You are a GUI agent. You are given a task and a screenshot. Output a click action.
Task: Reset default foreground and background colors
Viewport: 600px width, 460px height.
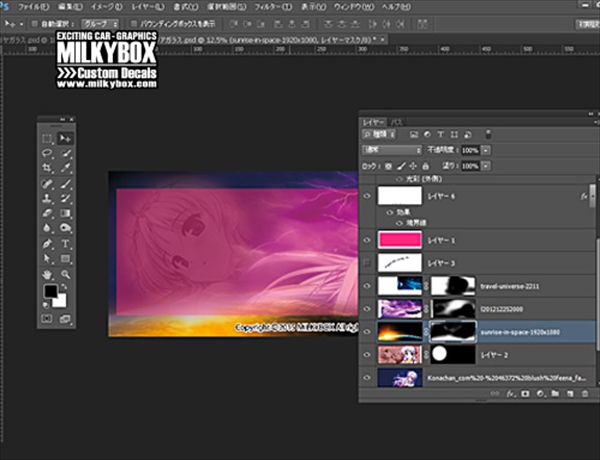(46, 305)
